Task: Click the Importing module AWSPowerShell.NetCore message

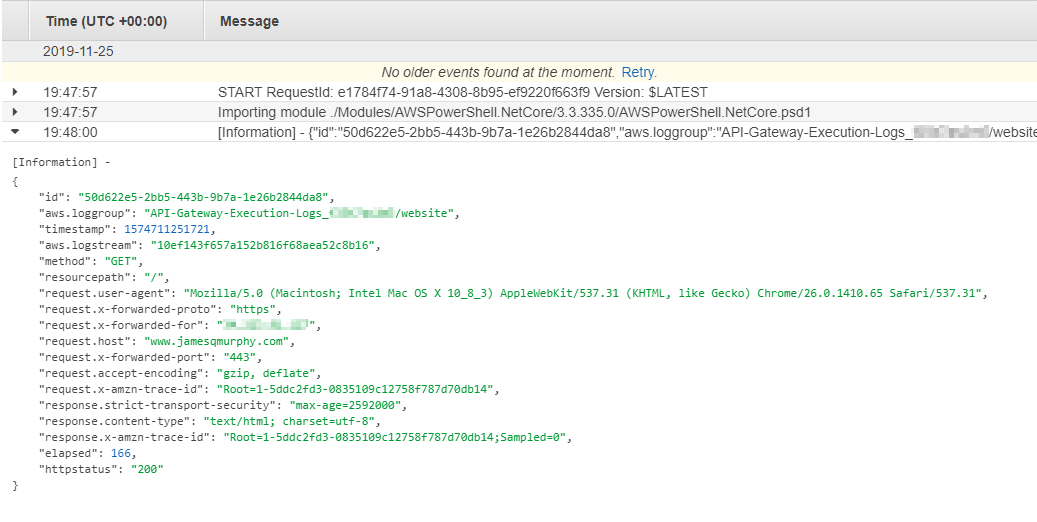Action: click(514, 112)
